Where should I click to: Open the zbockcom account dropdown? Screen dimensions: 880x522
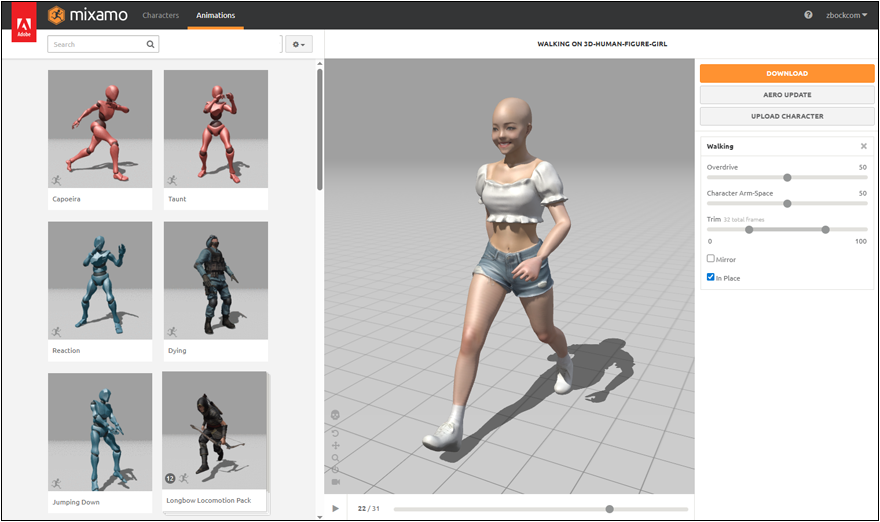pos(846,15)
